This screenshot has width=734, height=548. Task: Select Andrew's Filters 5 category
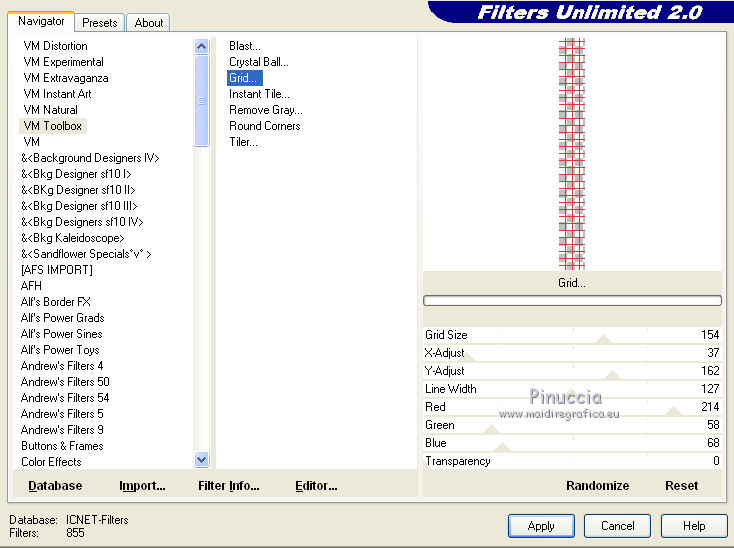(x=62, y=414)
